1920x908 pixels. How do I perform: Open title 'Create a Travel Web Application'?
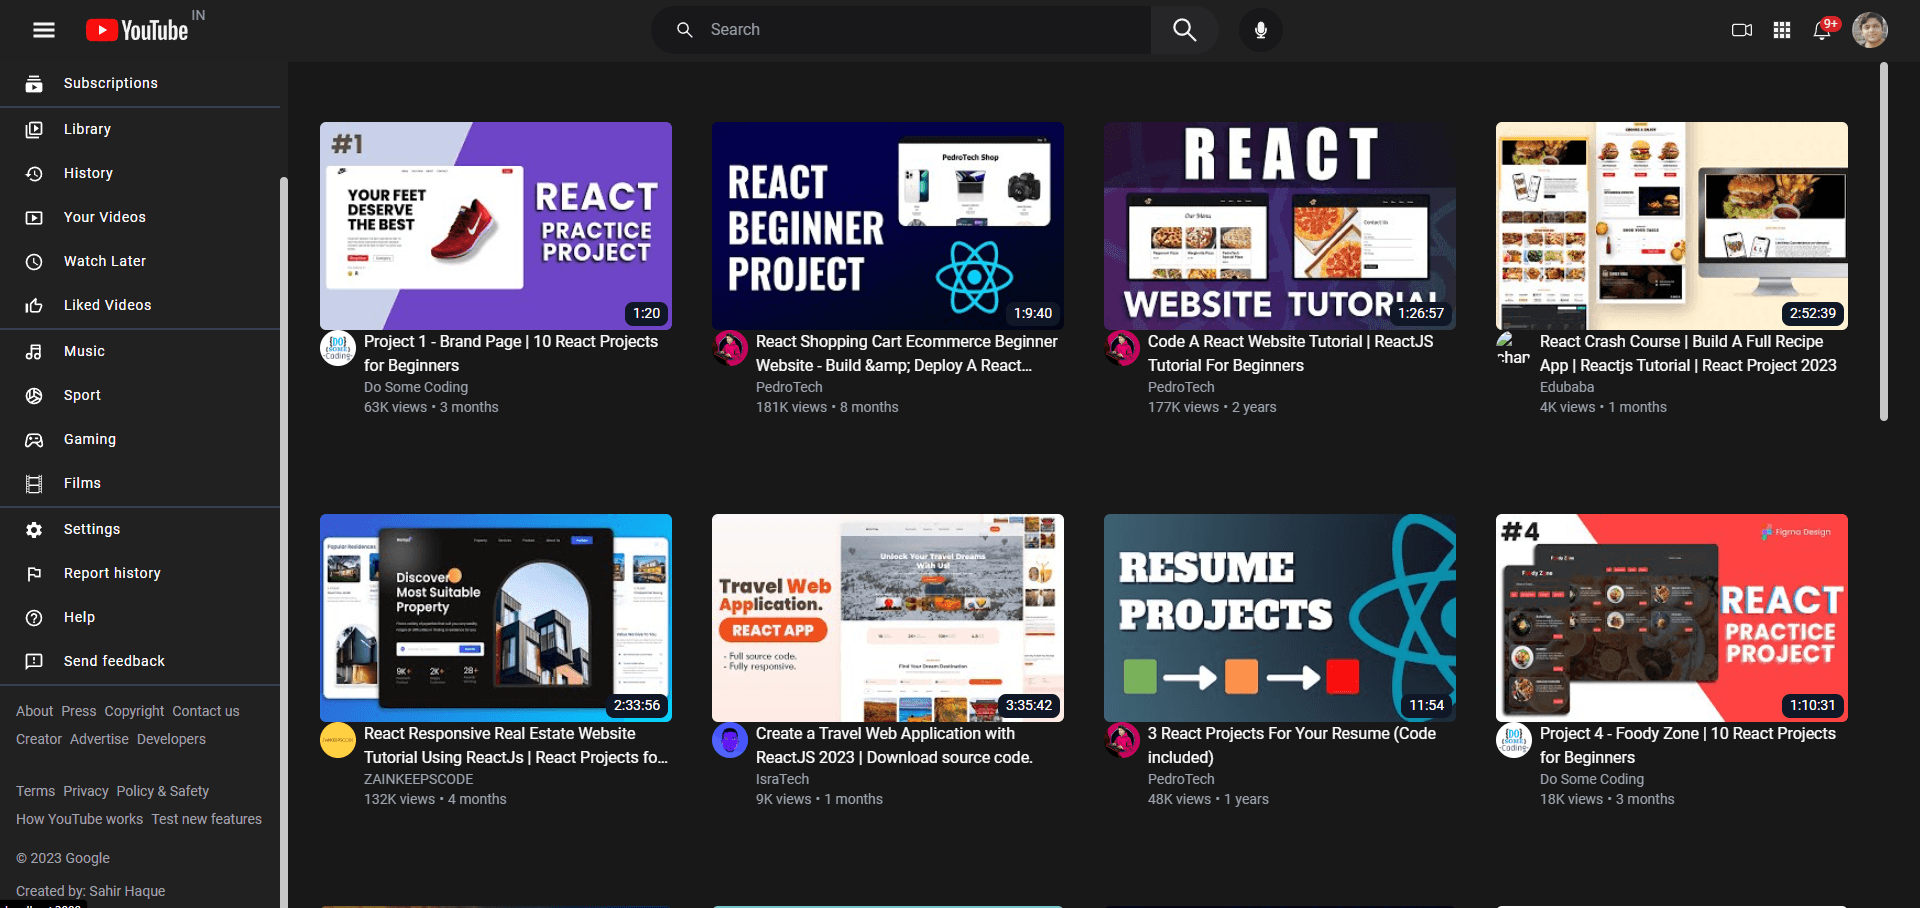click(x=894, y=745)
